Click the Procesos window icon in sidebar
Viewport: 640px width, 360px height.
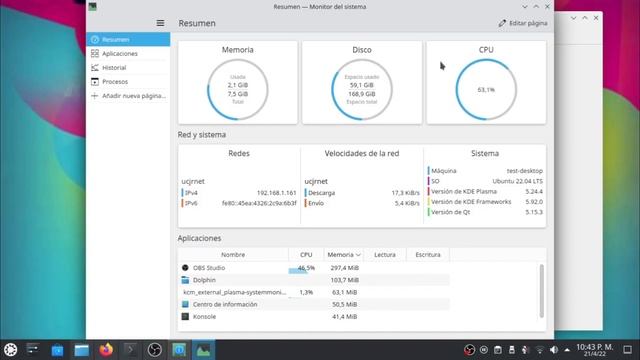95,82
